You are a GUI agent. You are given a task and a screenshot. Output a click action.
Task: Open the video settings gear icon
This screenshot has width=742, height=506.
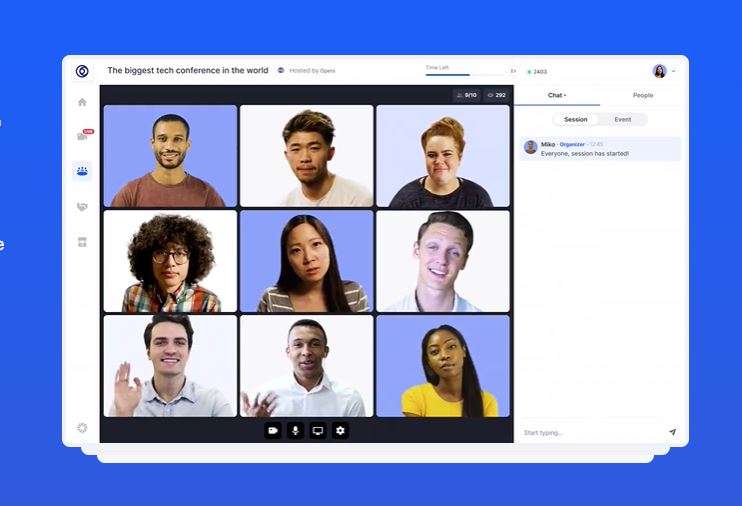340,430
